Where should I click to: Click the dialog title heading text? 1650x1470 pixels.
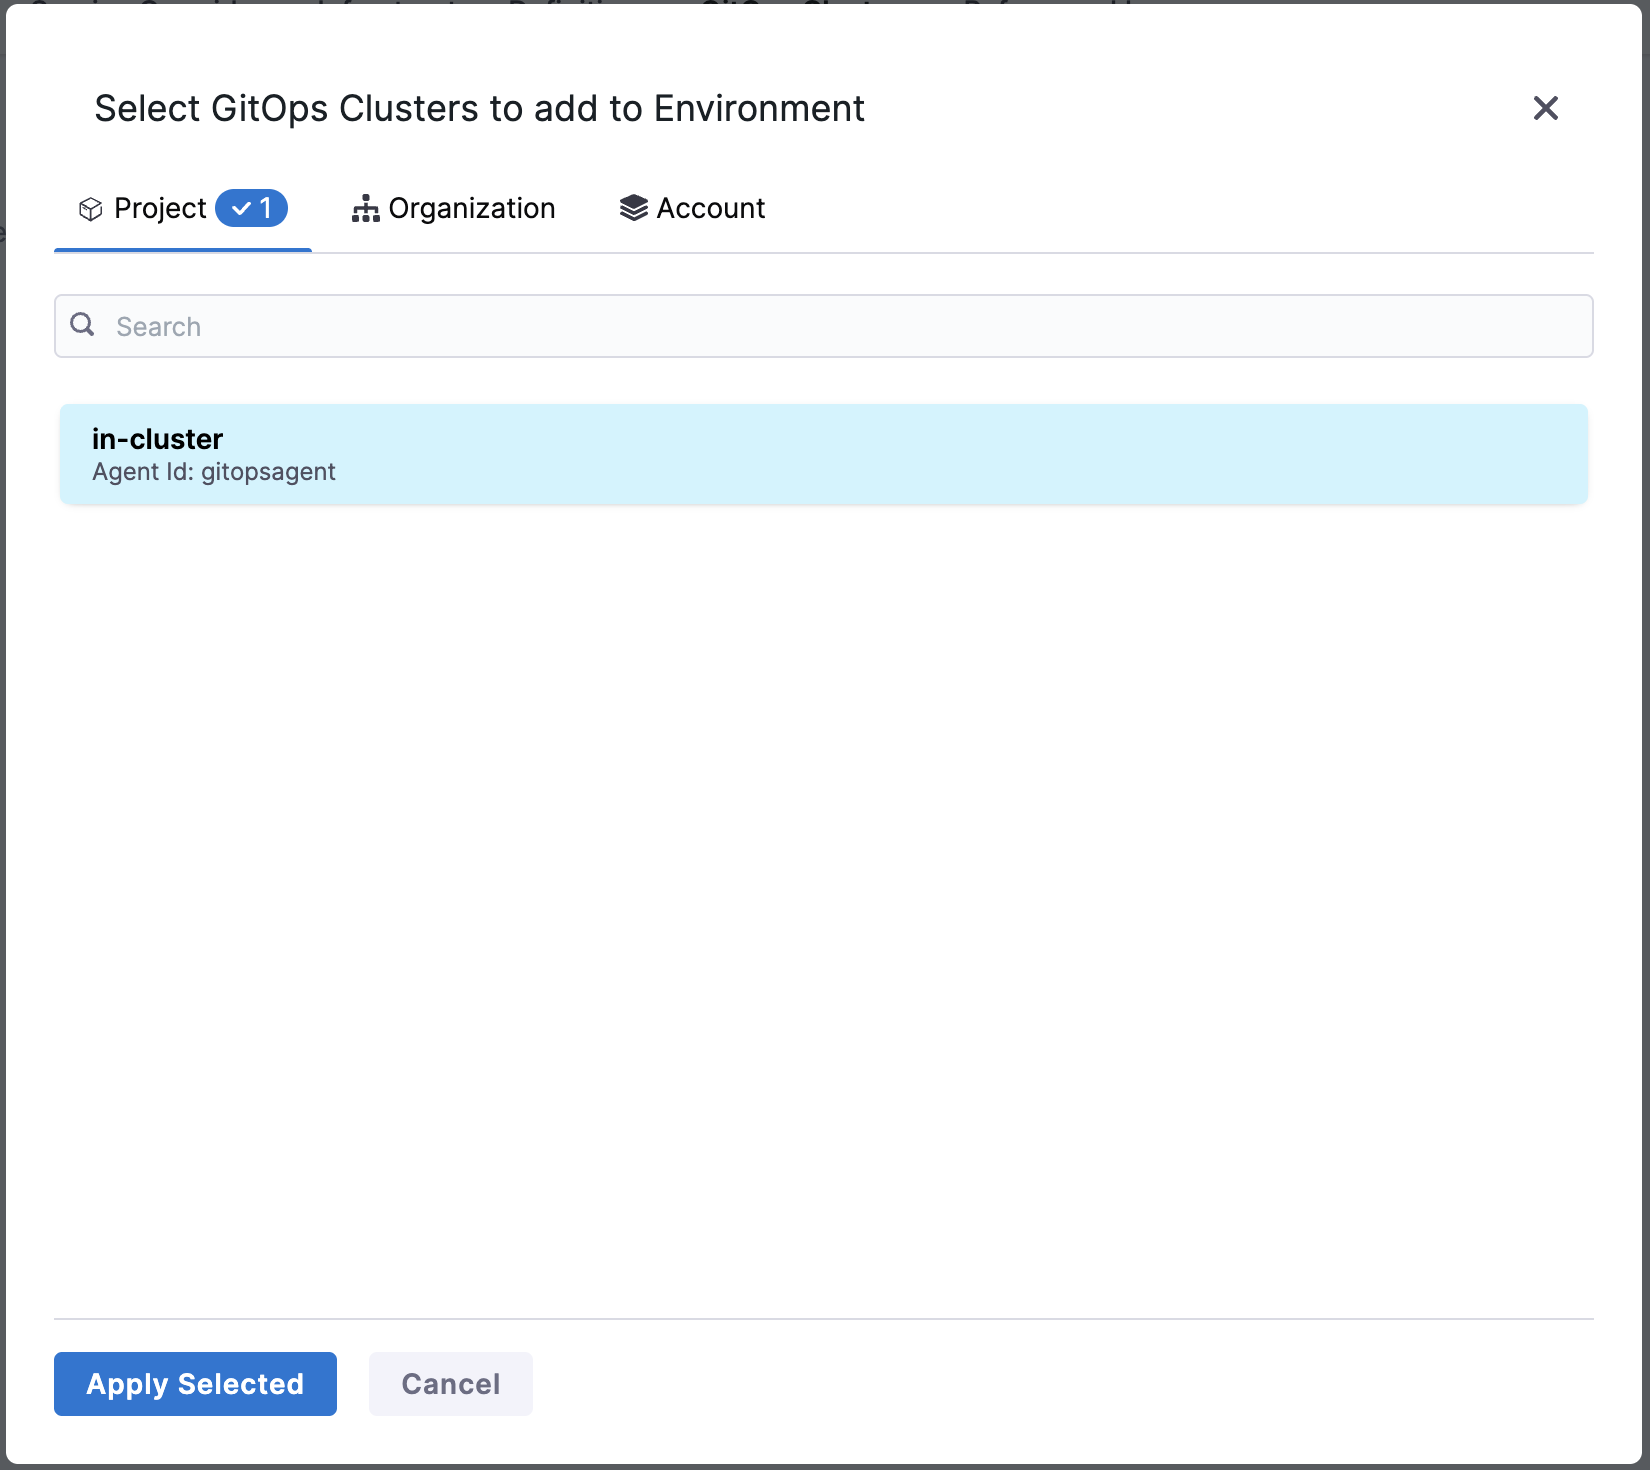[x=479, y=108]
